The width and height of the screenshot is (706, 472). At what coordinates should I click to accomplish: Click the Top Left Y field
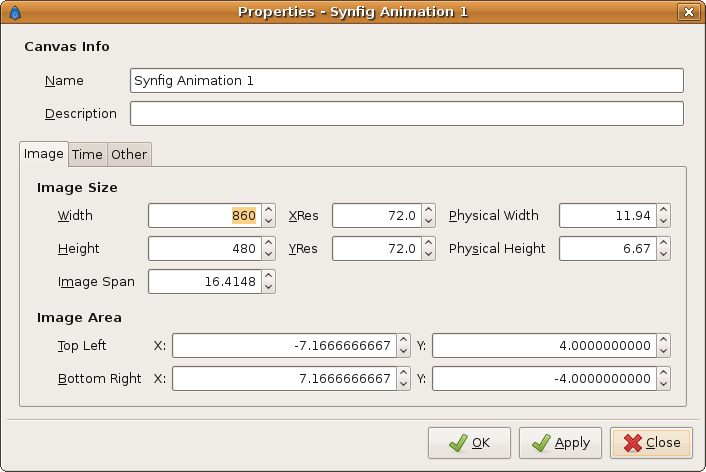[x=544, y=345]
